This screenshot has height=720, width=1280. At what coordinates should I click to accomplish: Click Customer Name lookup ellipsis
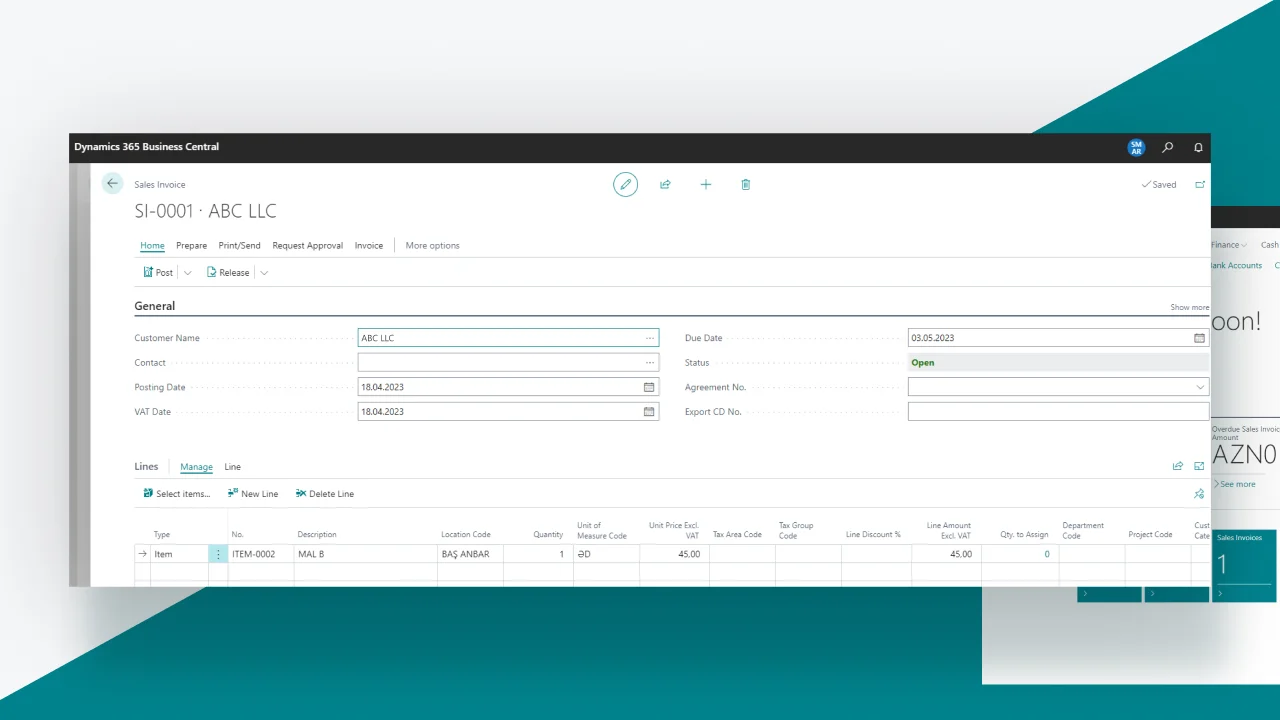[650, 338]
